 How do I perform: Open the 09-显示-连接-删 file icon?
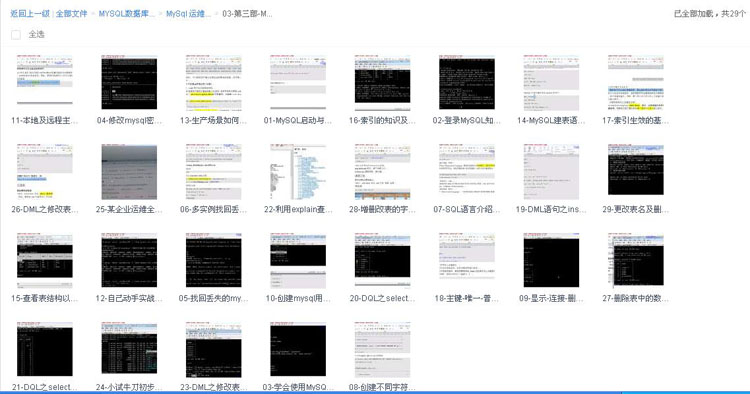click(x=551, y=261)
